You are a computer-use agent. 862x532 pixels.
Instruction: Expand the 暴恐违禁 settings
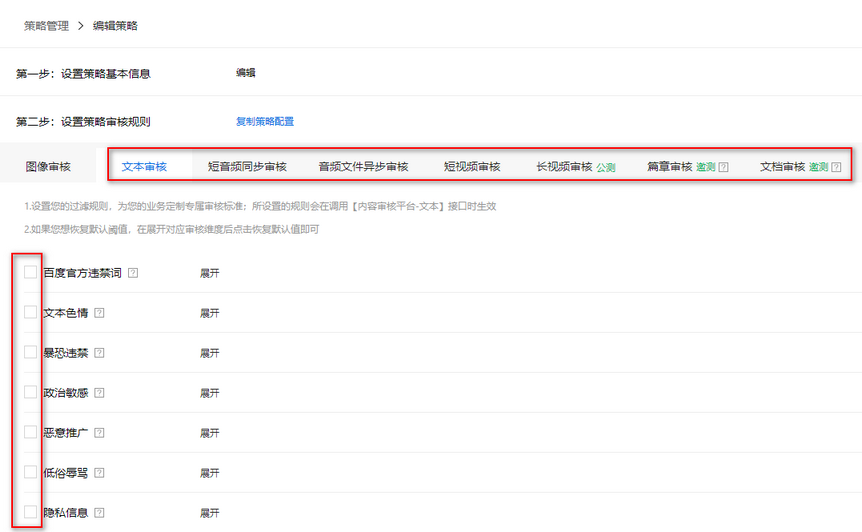coord(209,353)
